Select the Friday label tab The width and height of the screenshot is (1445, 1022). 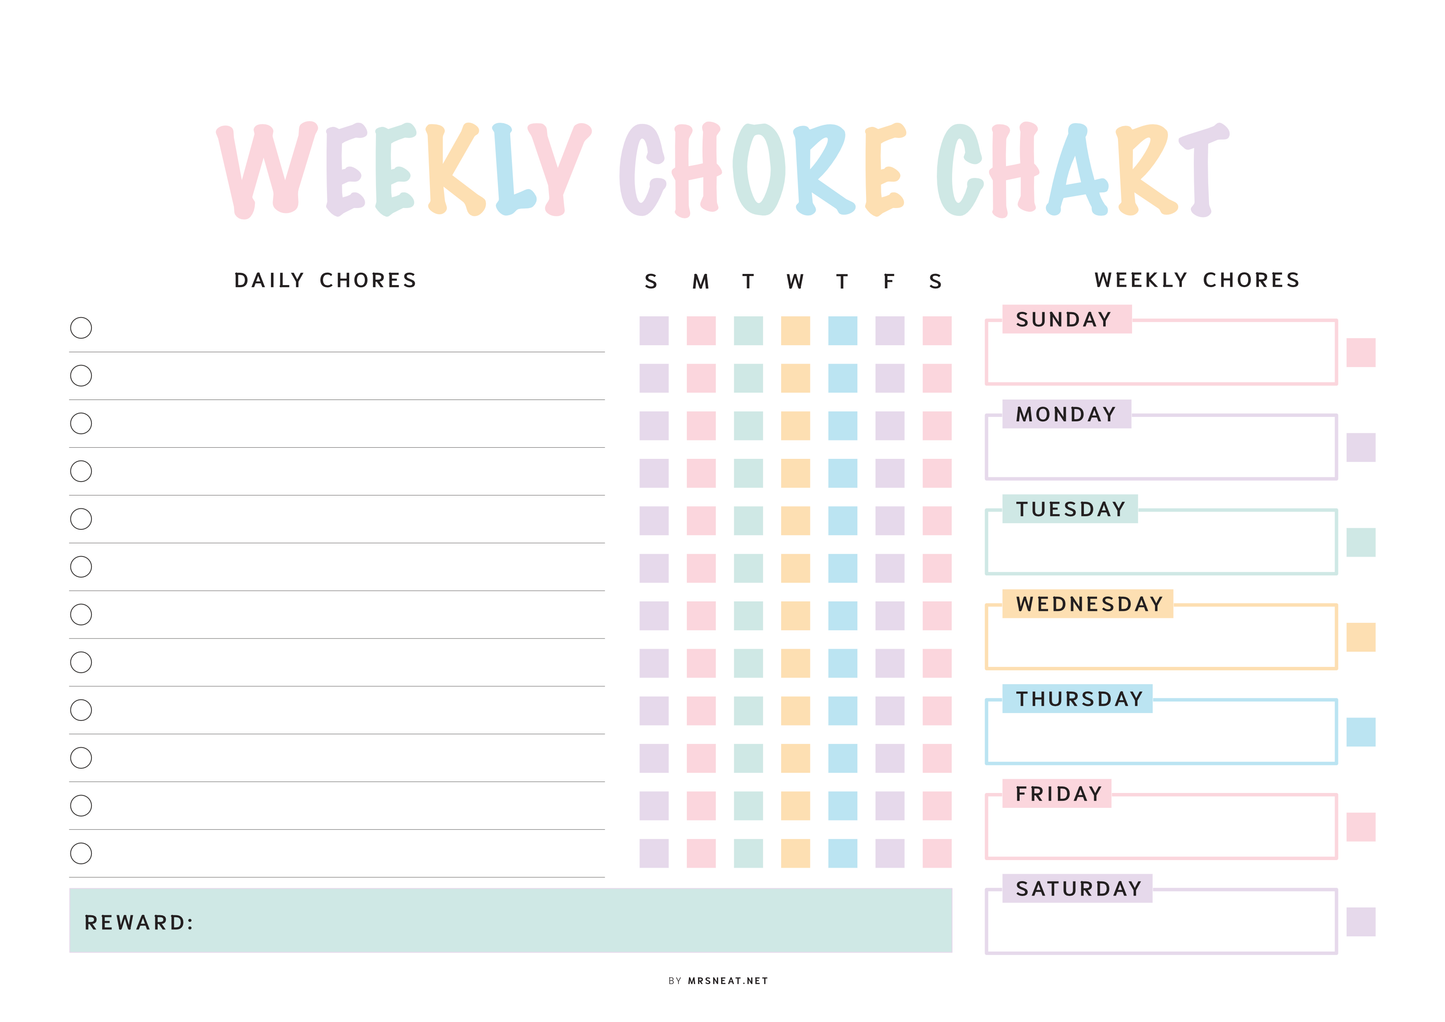pyautogui.click(x=1058, y=794)
